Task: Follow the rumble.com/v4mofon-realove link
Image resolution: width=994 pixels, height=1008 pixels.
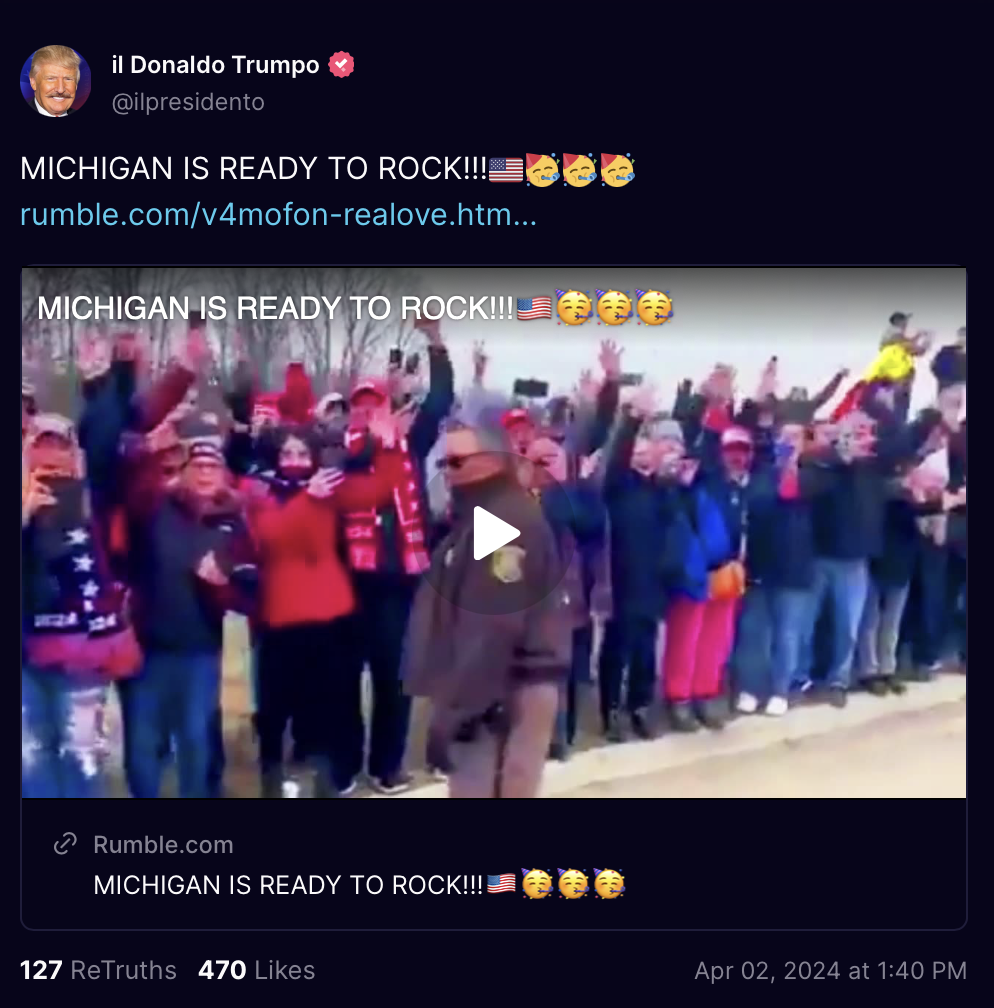Action: click(x=278, y=215)
